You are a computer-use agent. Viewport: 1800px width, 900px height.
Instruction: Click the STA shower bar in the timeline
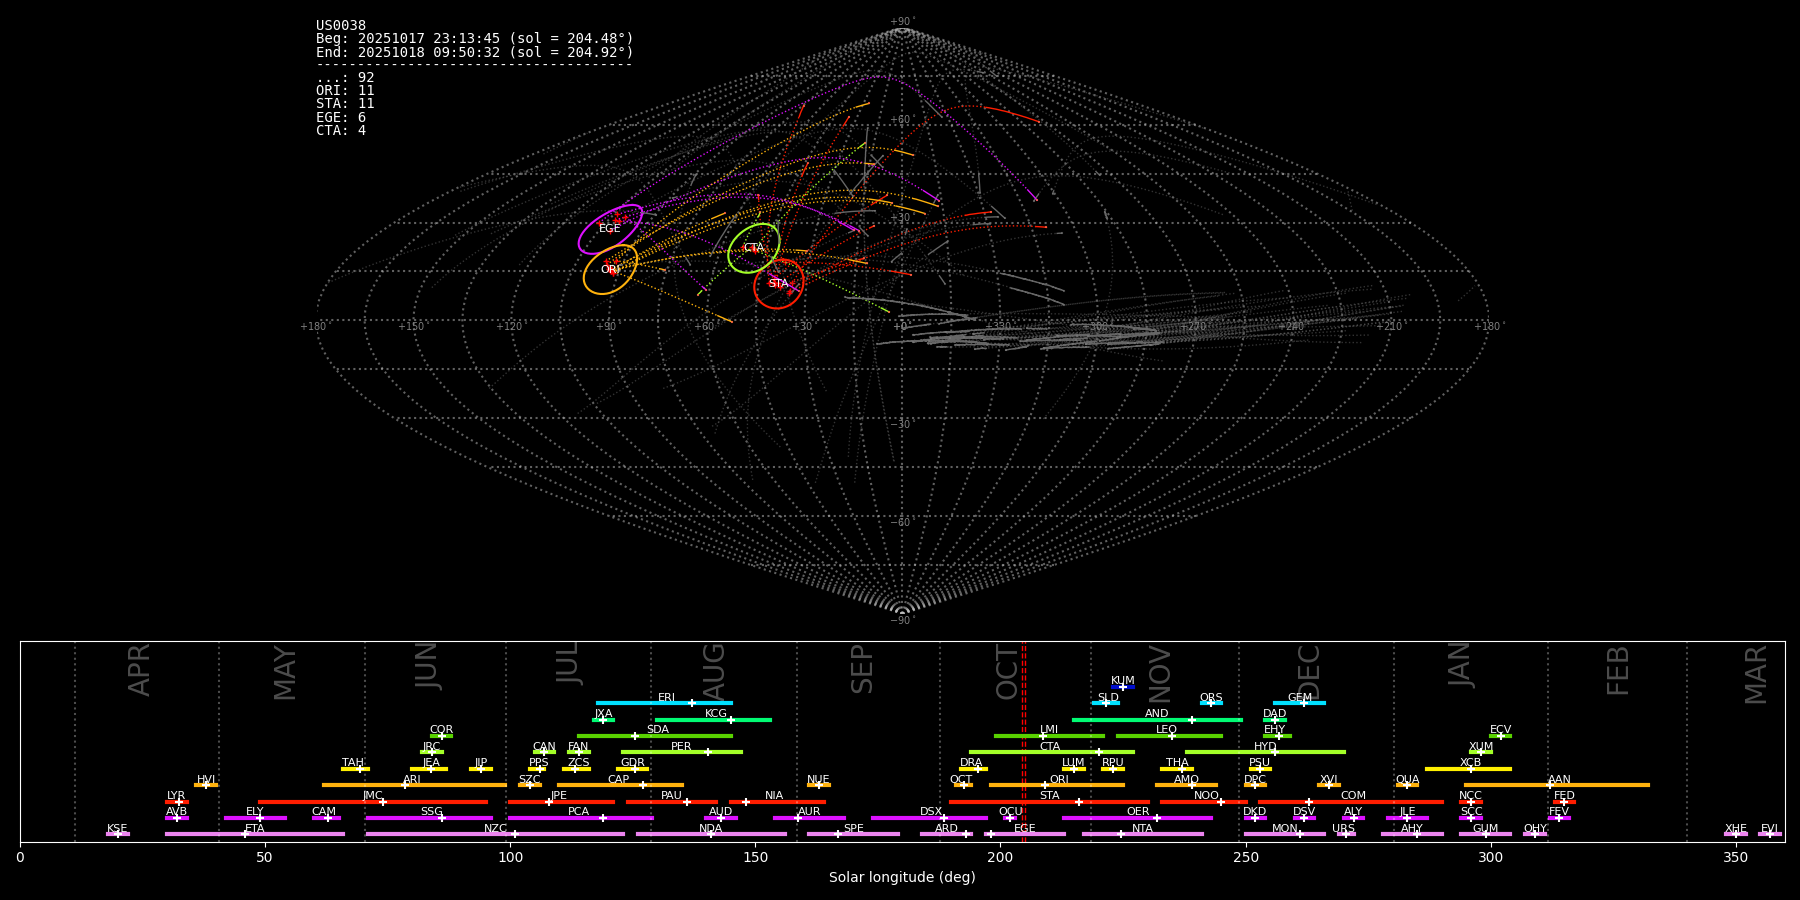[1049, 802]
